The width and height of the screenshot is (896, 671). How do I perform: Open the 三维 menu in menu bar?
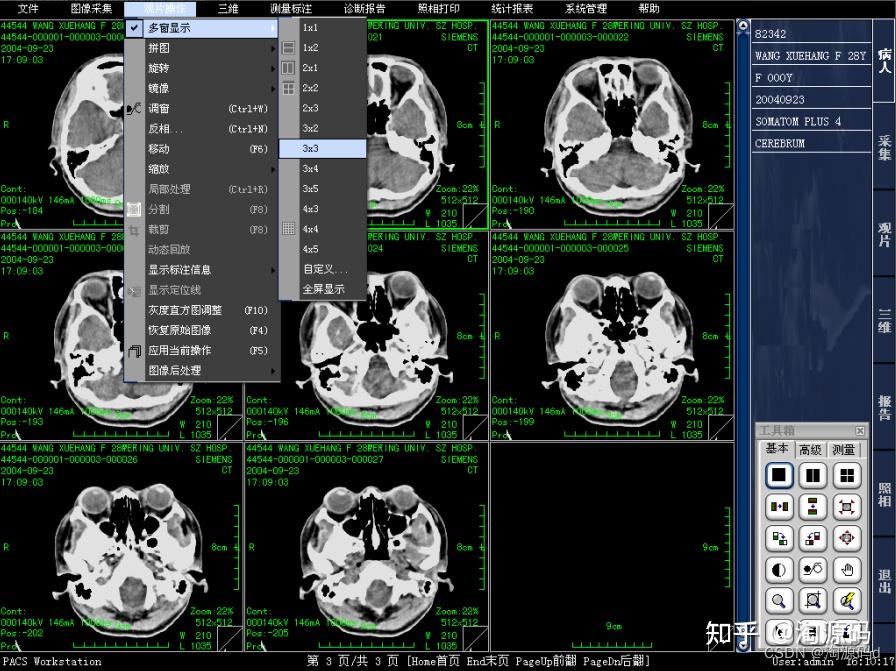tap(228, 9)
